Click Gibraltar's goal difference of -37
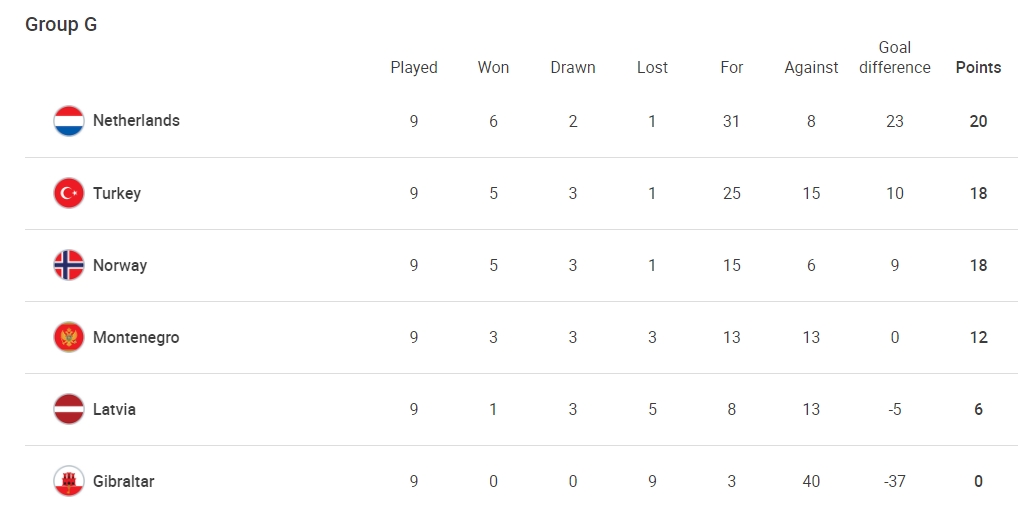The width and height of the screenshot is (1036, 516). [895, 481]
